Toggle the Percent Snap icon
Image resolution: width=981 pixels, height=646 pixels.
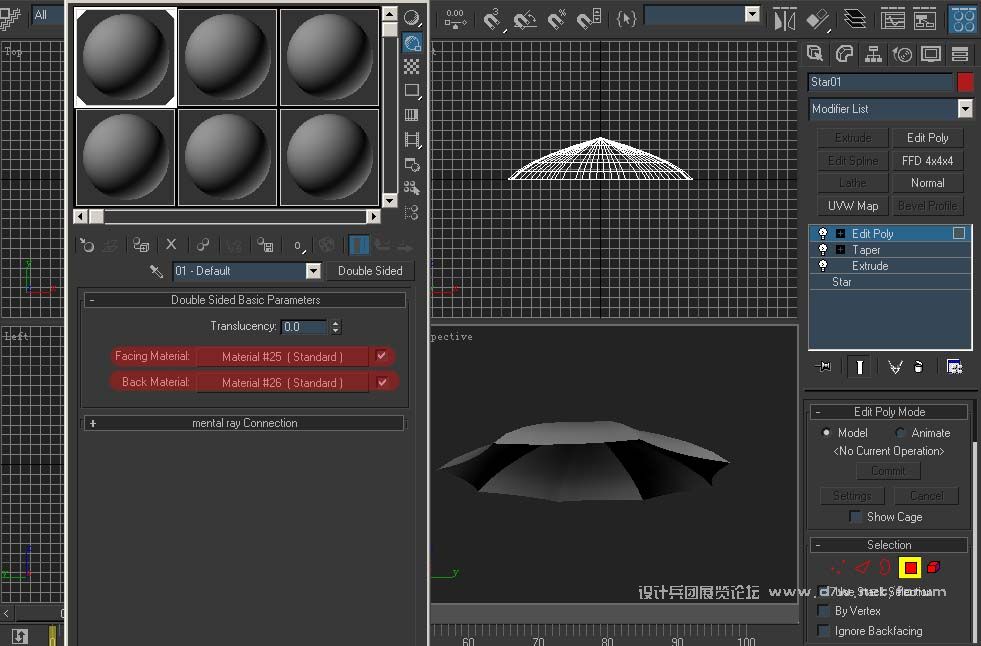(x=556, y=19)
